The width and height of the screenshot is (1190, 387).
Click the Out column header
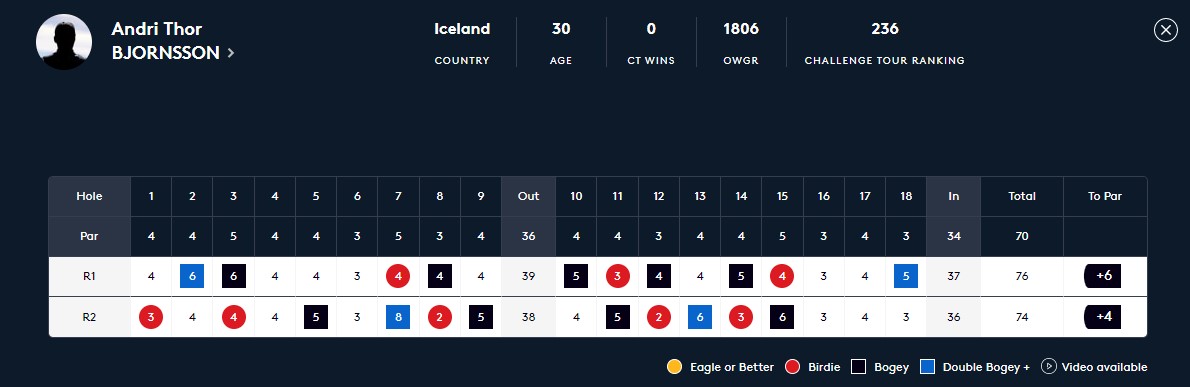pos(528,196)
